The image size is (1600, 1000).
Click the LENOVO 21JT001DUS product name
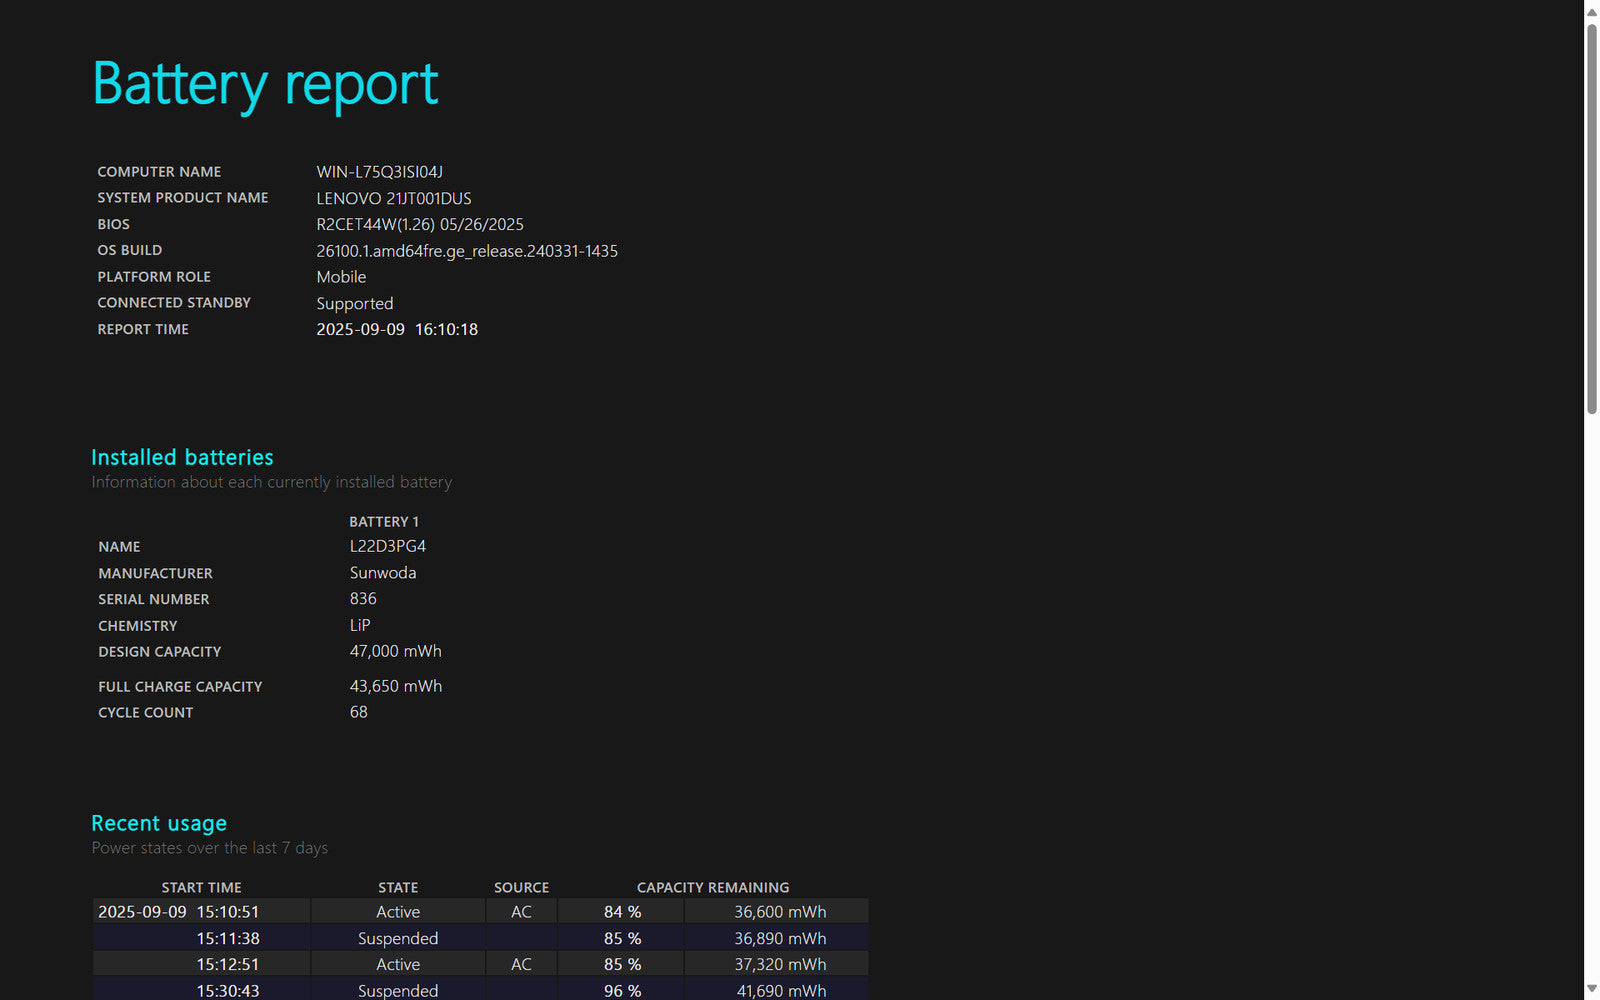coord(393,198)
